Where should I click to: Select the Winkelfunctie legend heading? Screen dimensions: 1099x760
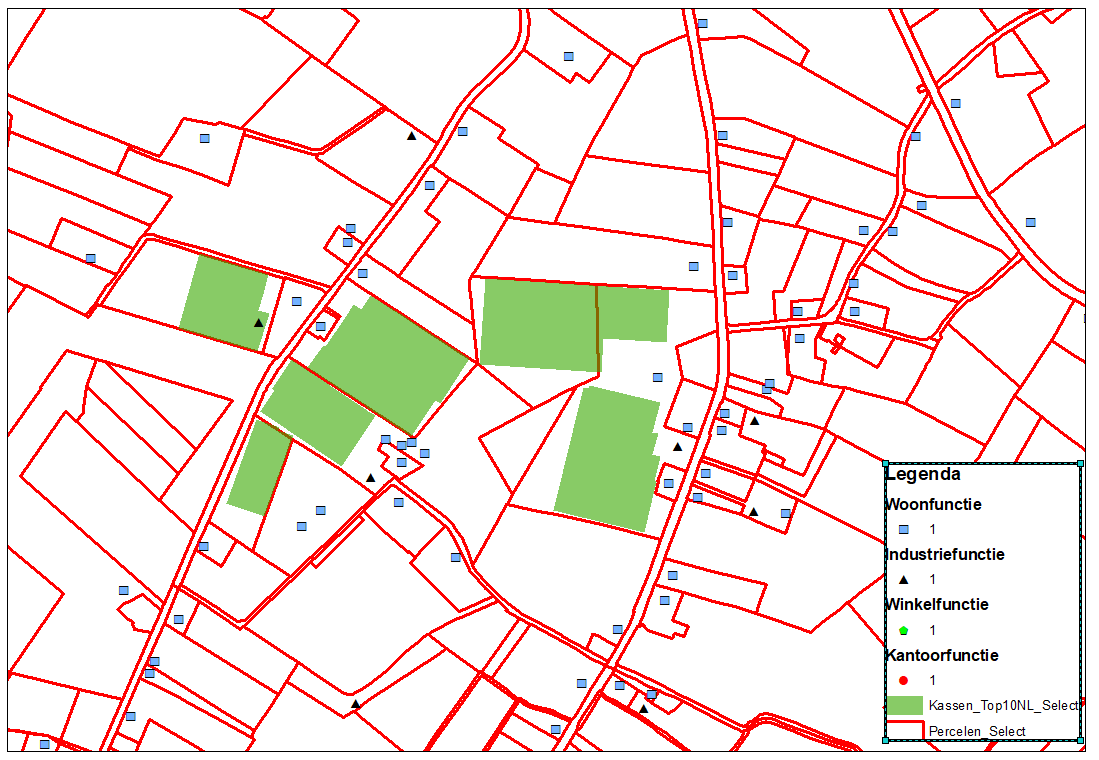(x=937, y=605)
